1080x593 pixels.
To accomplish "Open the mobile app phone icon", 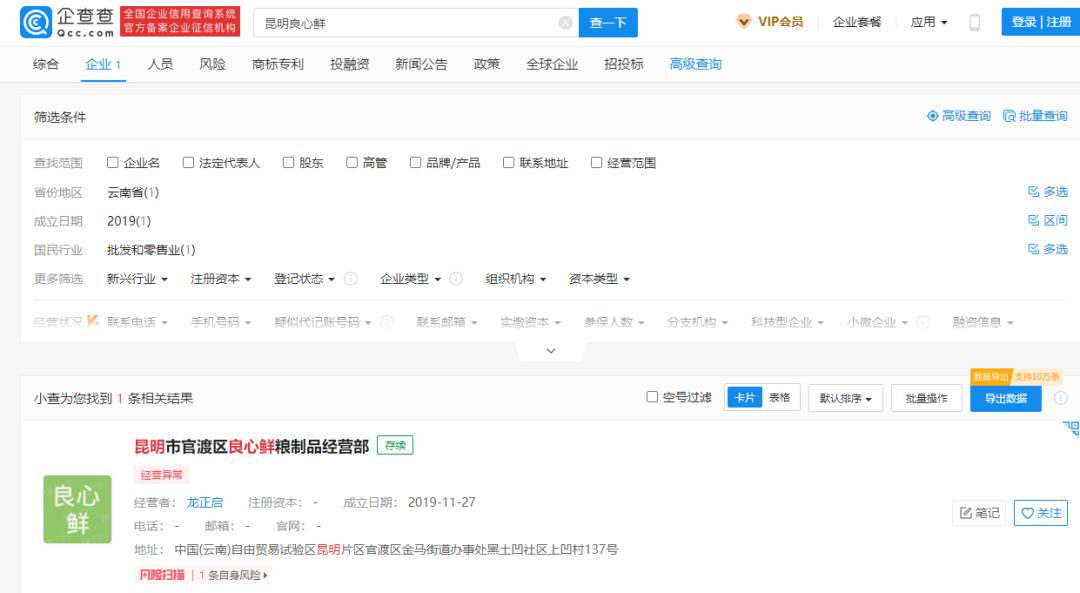I will 974,22.
